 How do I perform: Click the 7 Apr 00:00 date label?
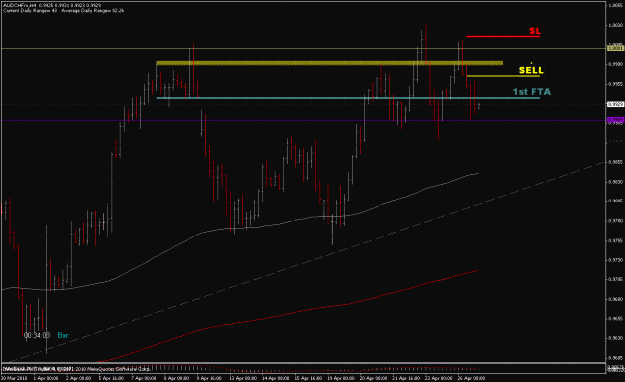(143, 378)
